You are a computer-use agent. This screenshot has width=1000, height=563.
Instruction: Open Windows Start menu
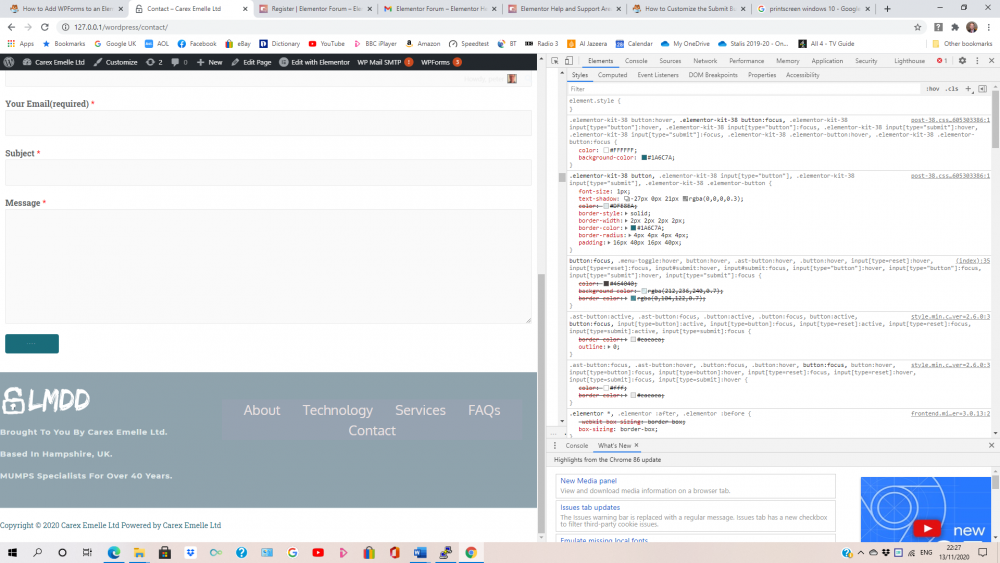click(12, 552)
